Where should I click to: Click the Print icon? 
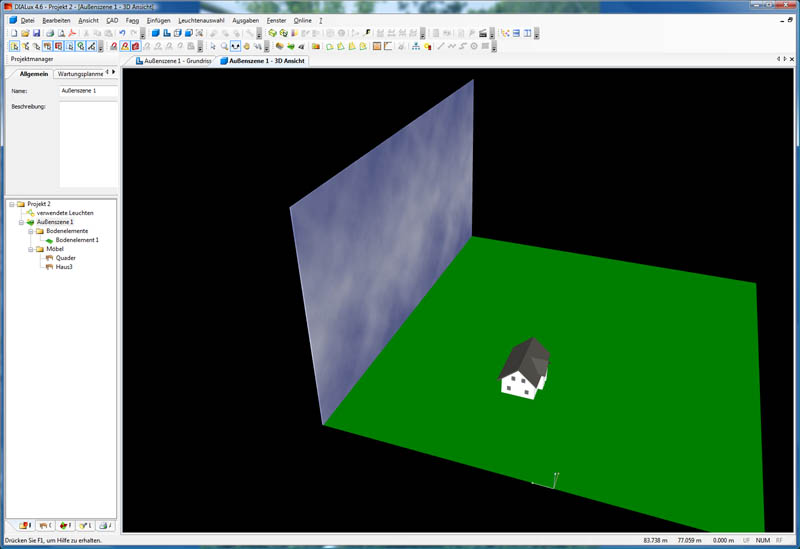click(x=50, y=33)
